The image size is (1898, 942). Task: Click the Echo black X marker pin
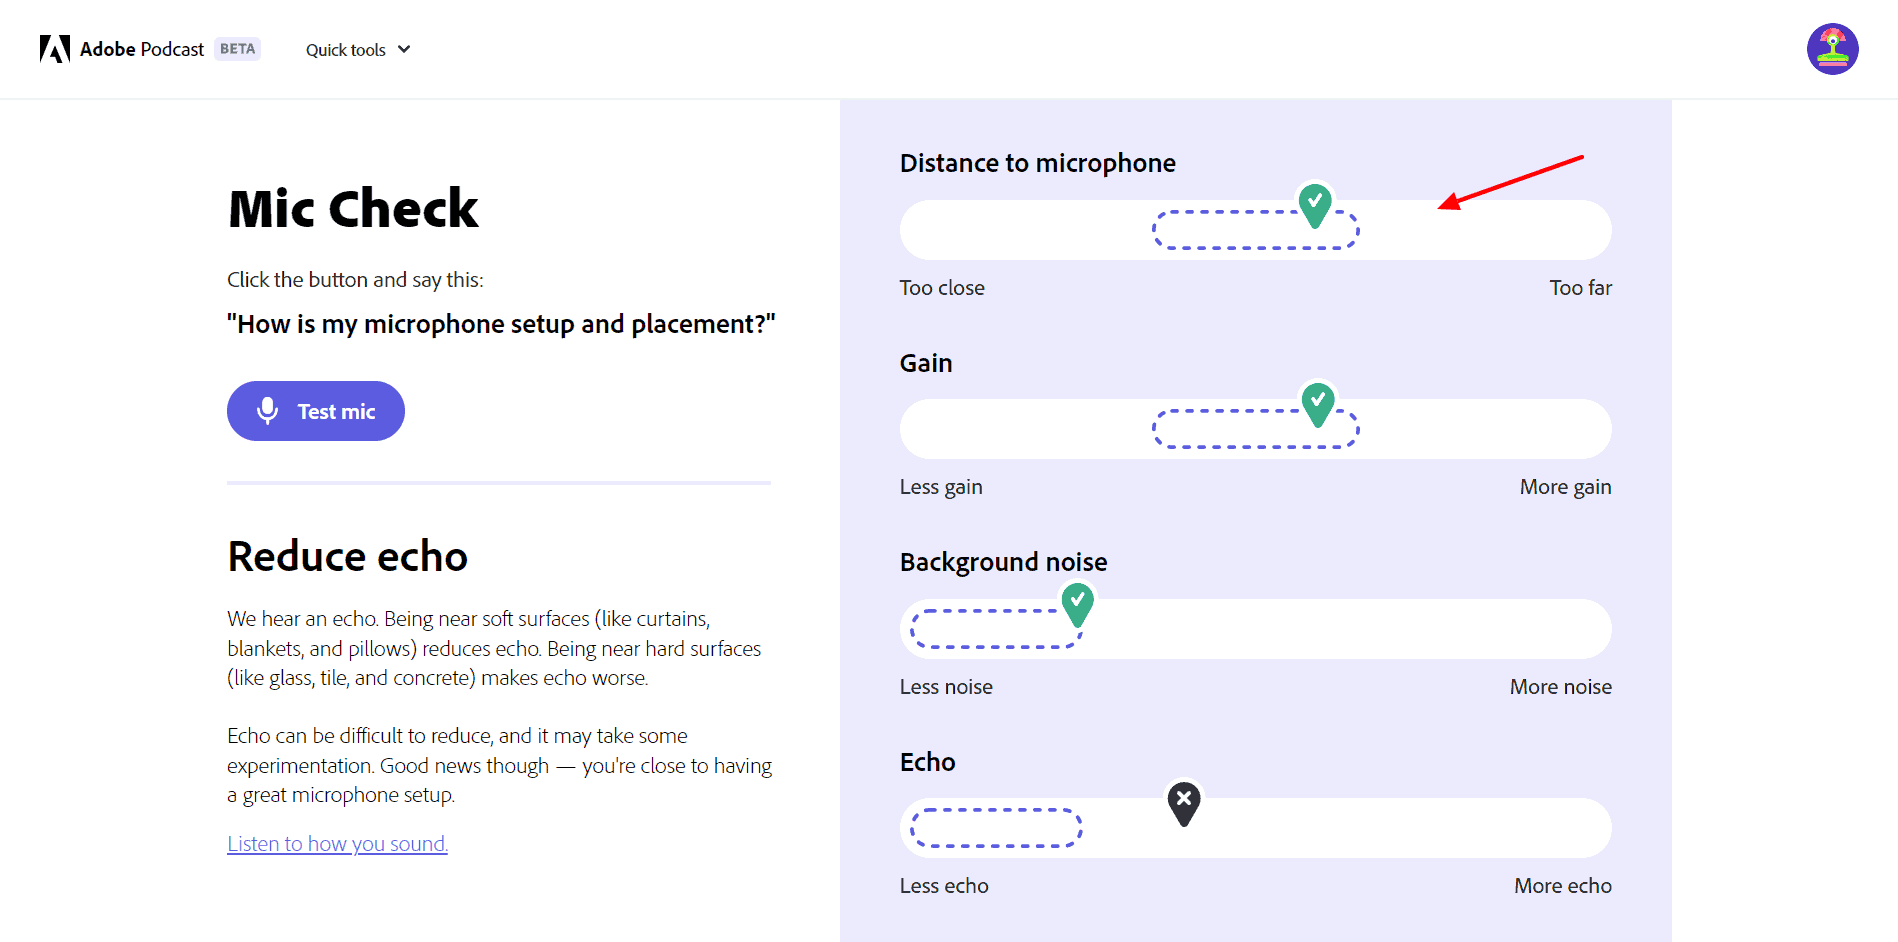[1184, 802]
